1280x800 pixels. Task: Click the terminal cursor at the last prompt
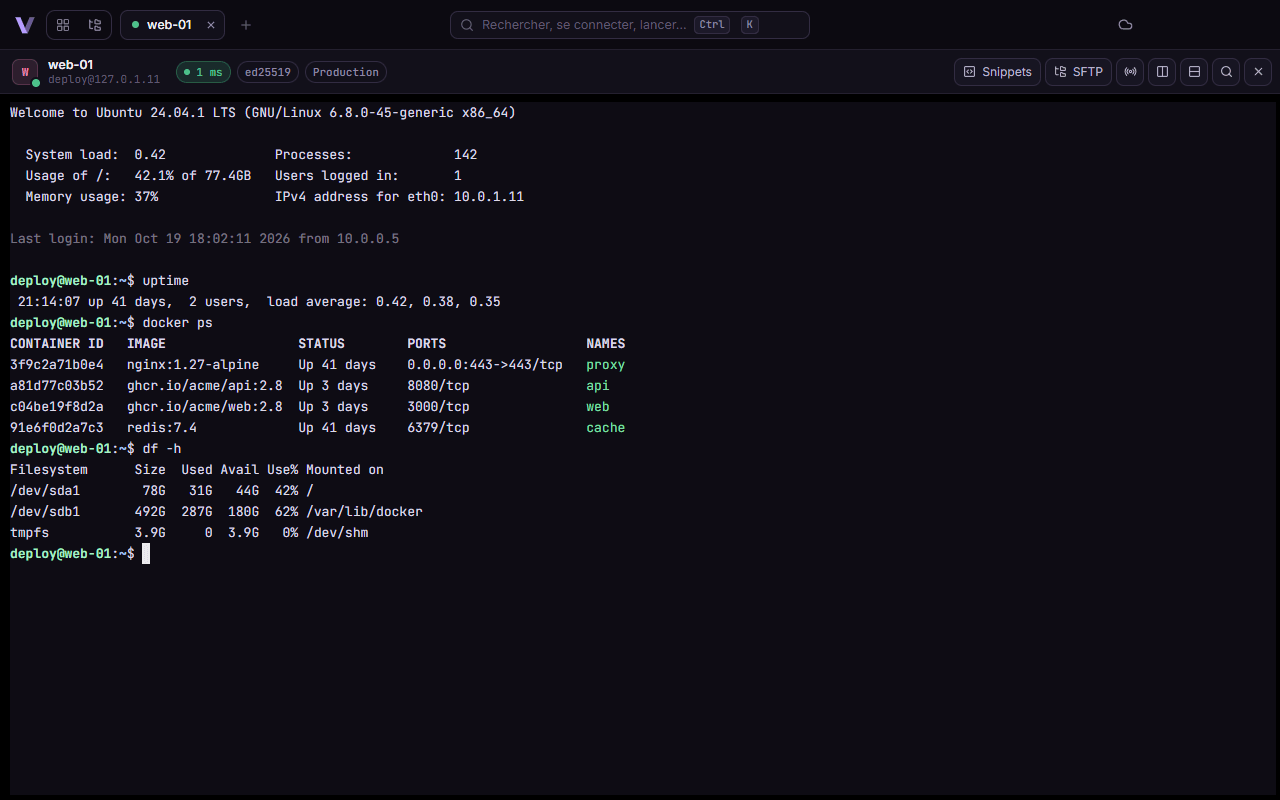(x=146, y=554)
